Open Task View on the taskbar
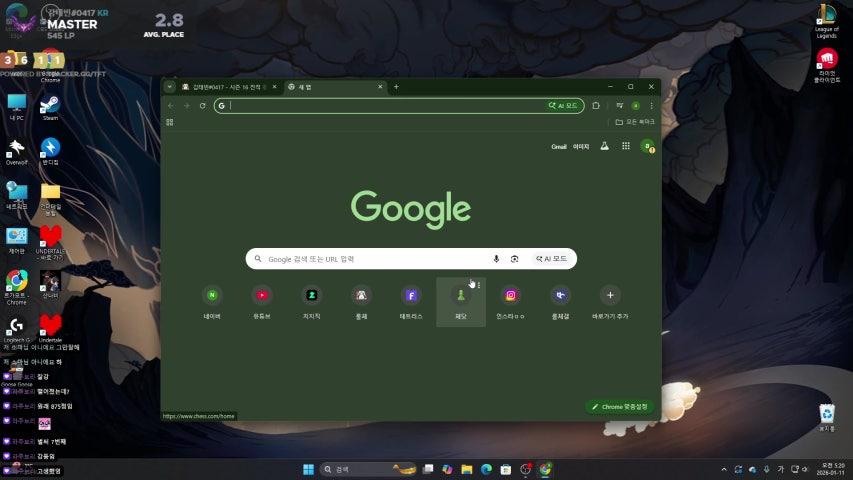The image size is (853, 480). click(x=428, y=469)
